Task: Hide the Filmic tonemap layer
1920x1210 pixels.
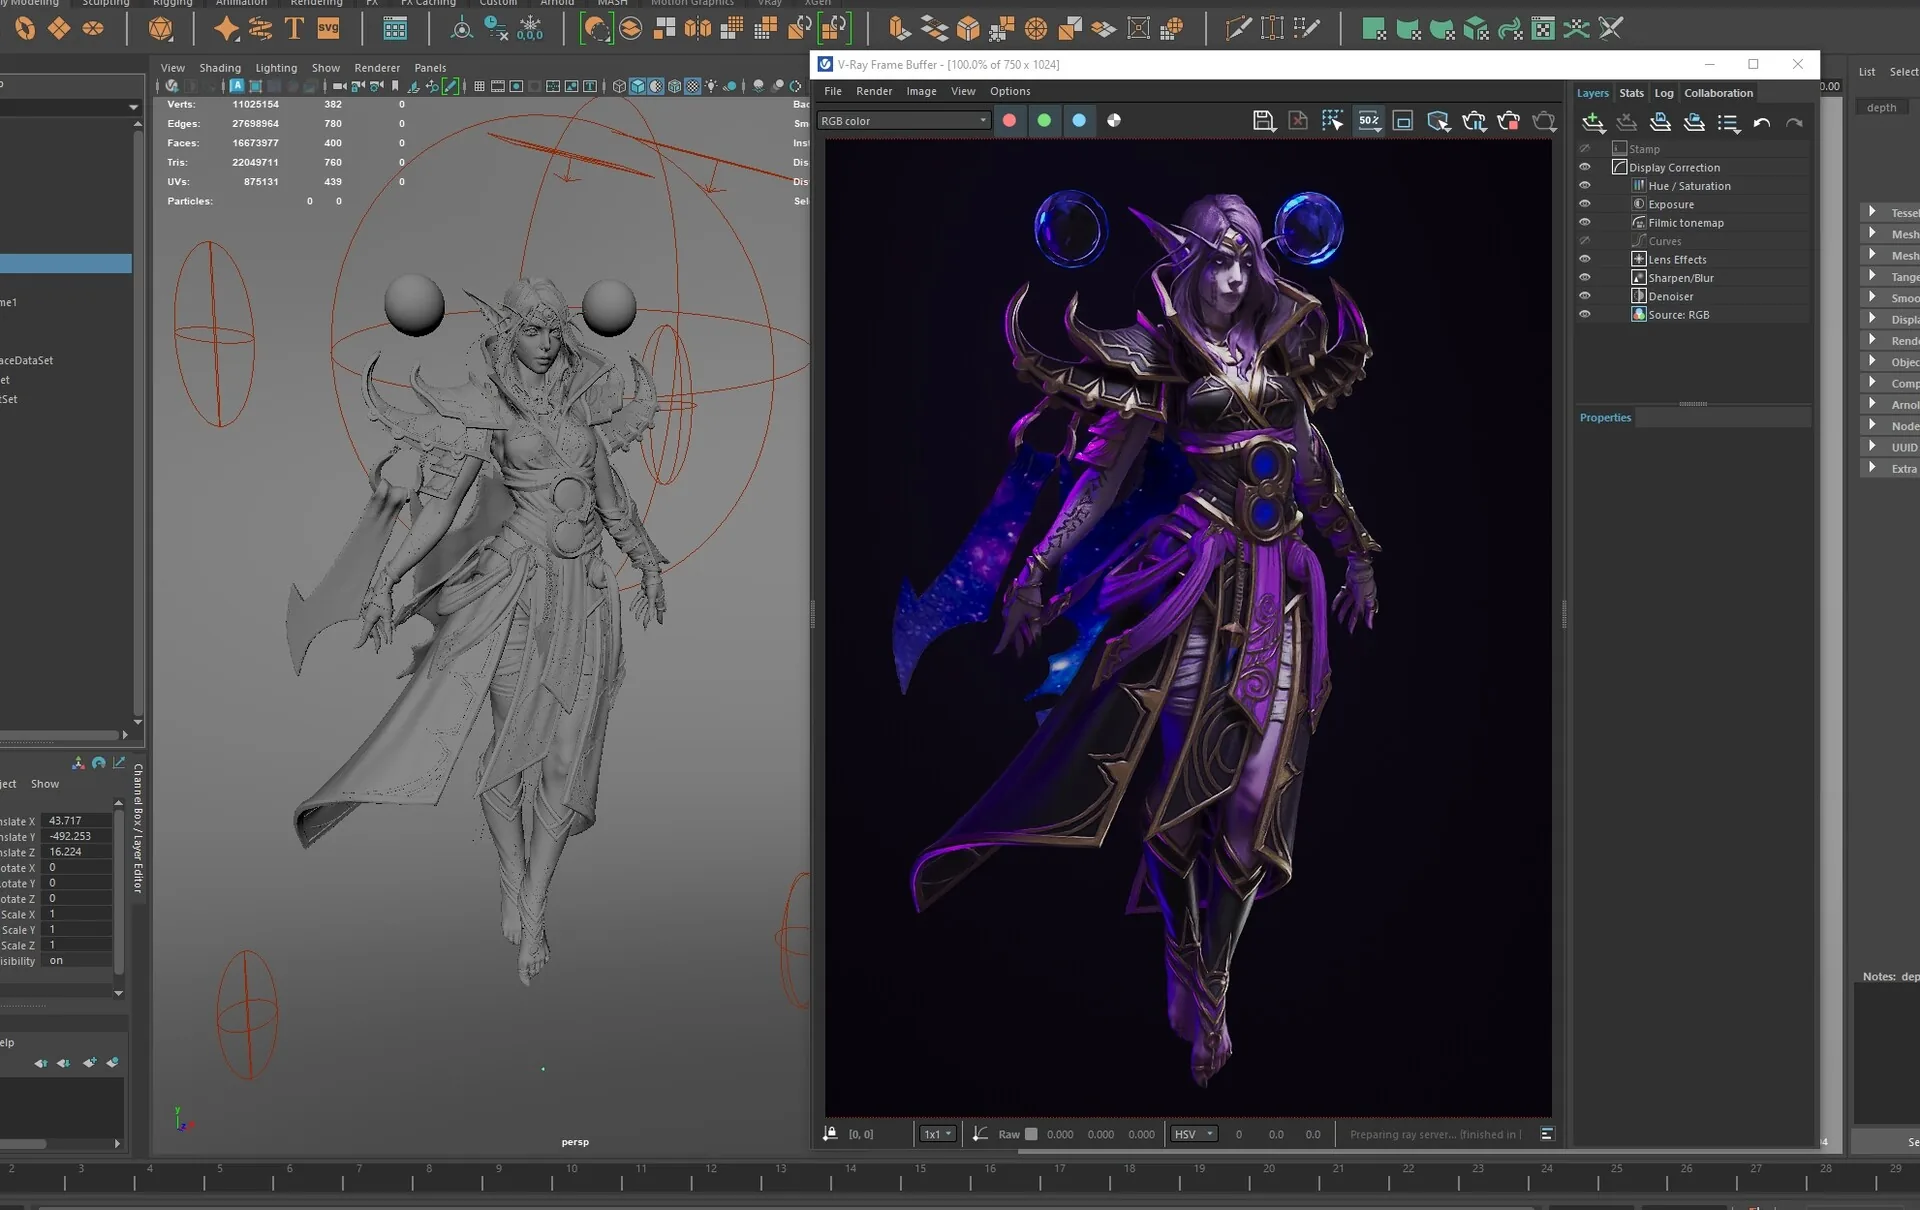Action: [x=1585, y=222]
